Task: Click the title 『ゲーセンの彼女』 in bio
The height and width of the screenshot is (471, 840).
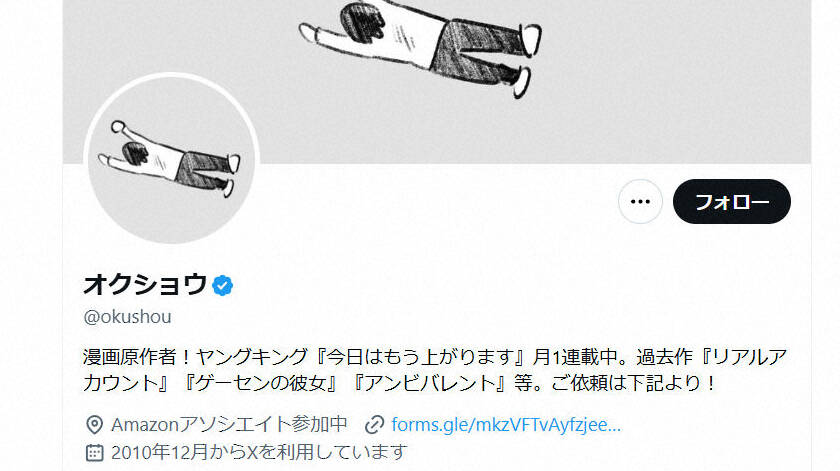Action: coord(260,384)
